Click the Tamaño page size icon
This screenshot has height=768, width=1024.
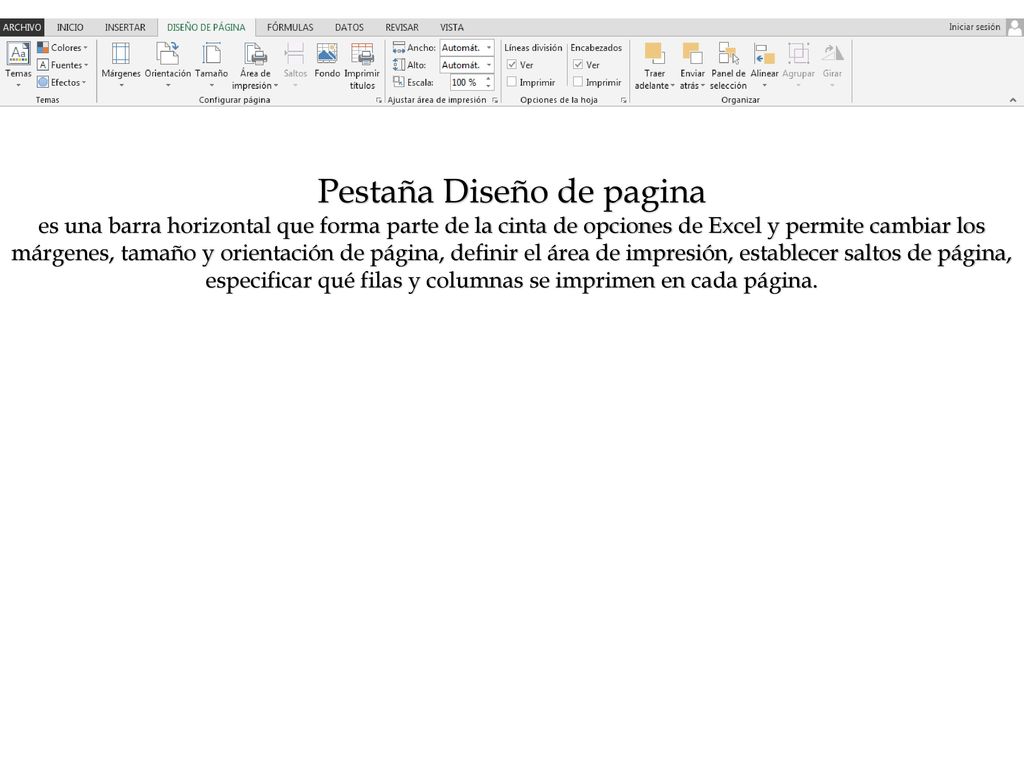click(x=212, y=54)
